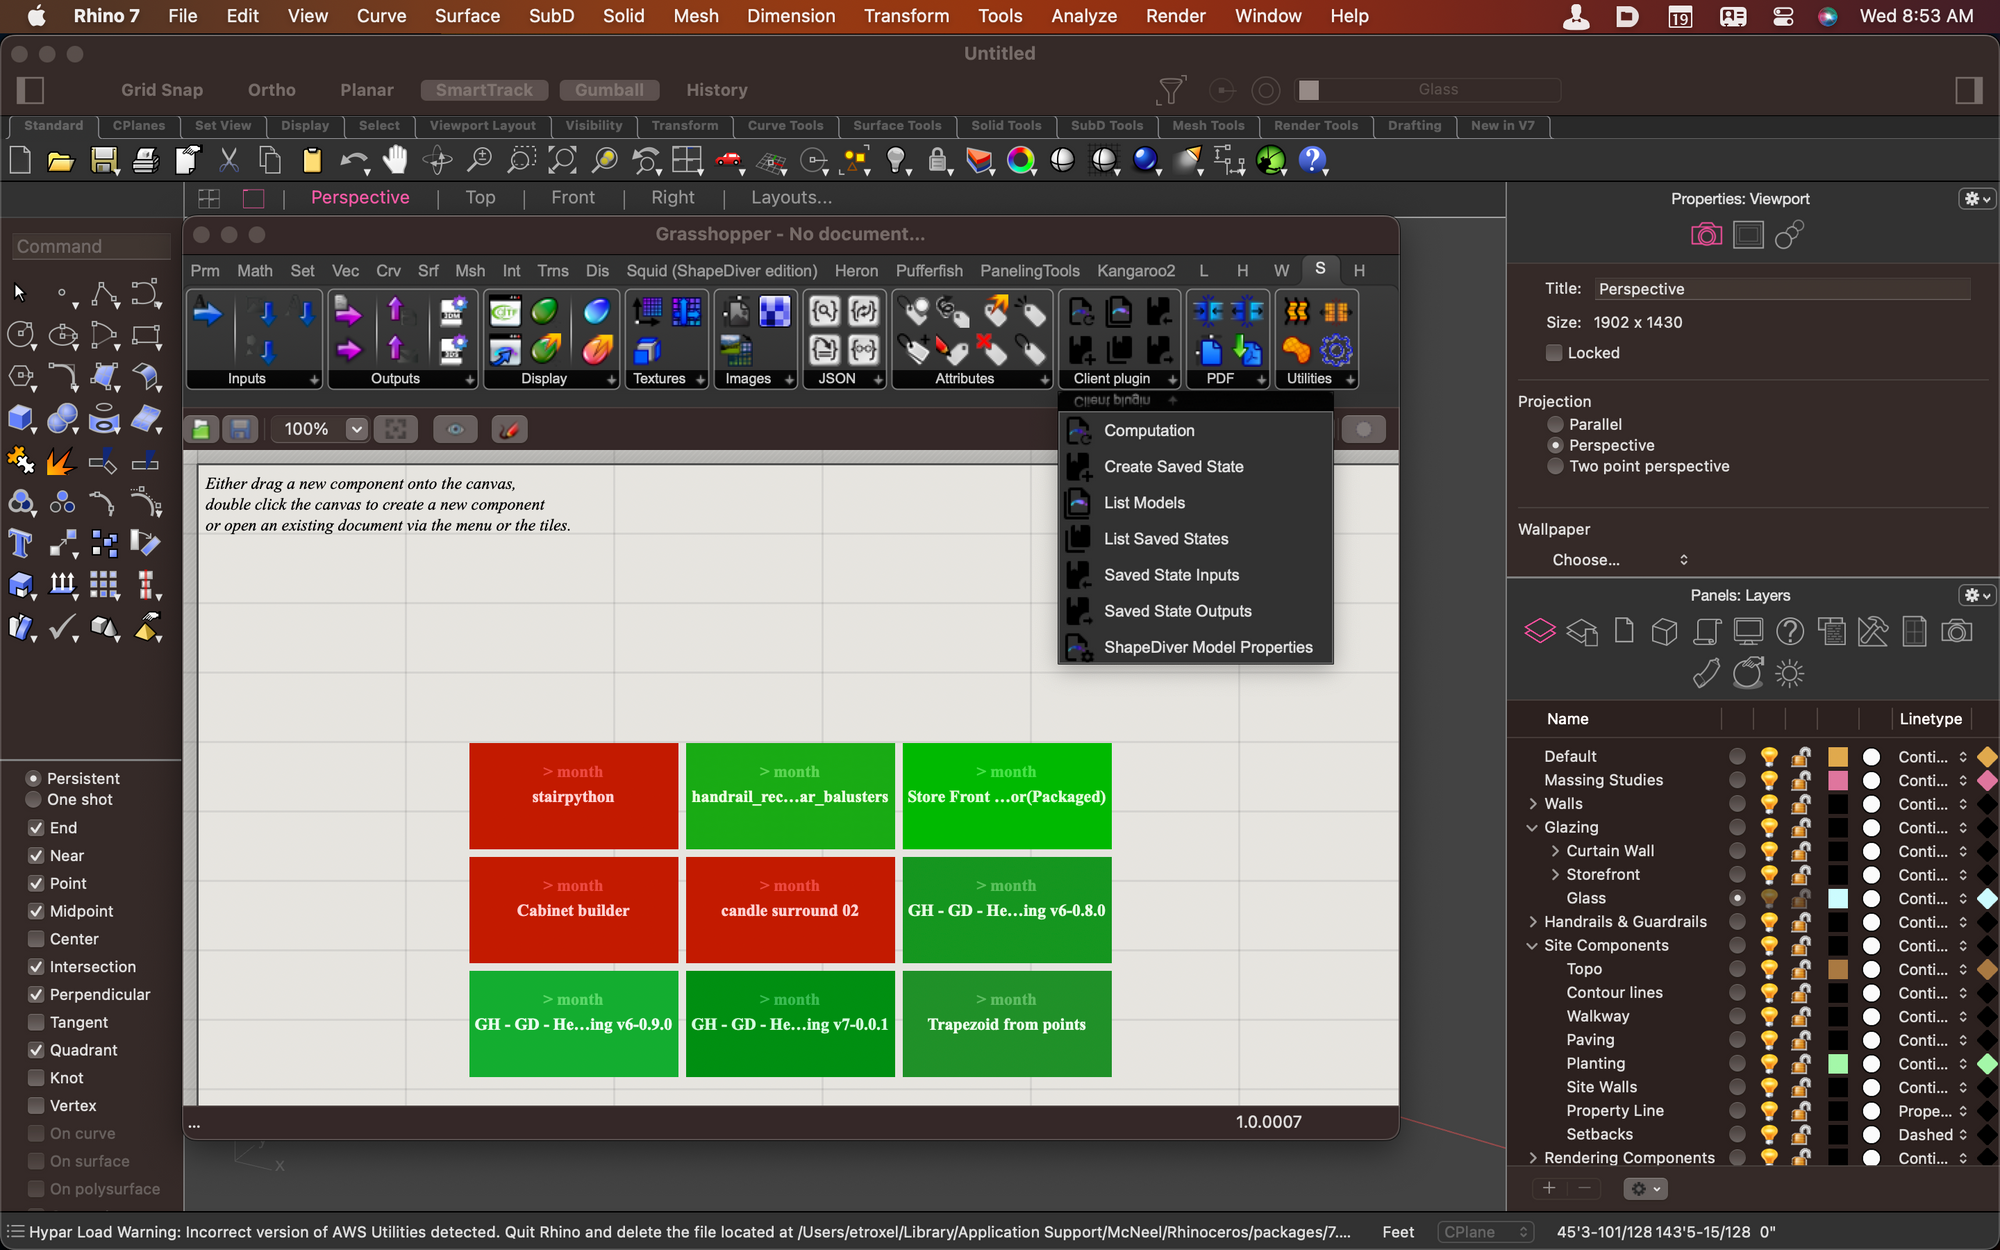This screenshot has width=2000, height=1250.
Task: Expand the Walls layer
Action: (1532, 804)
